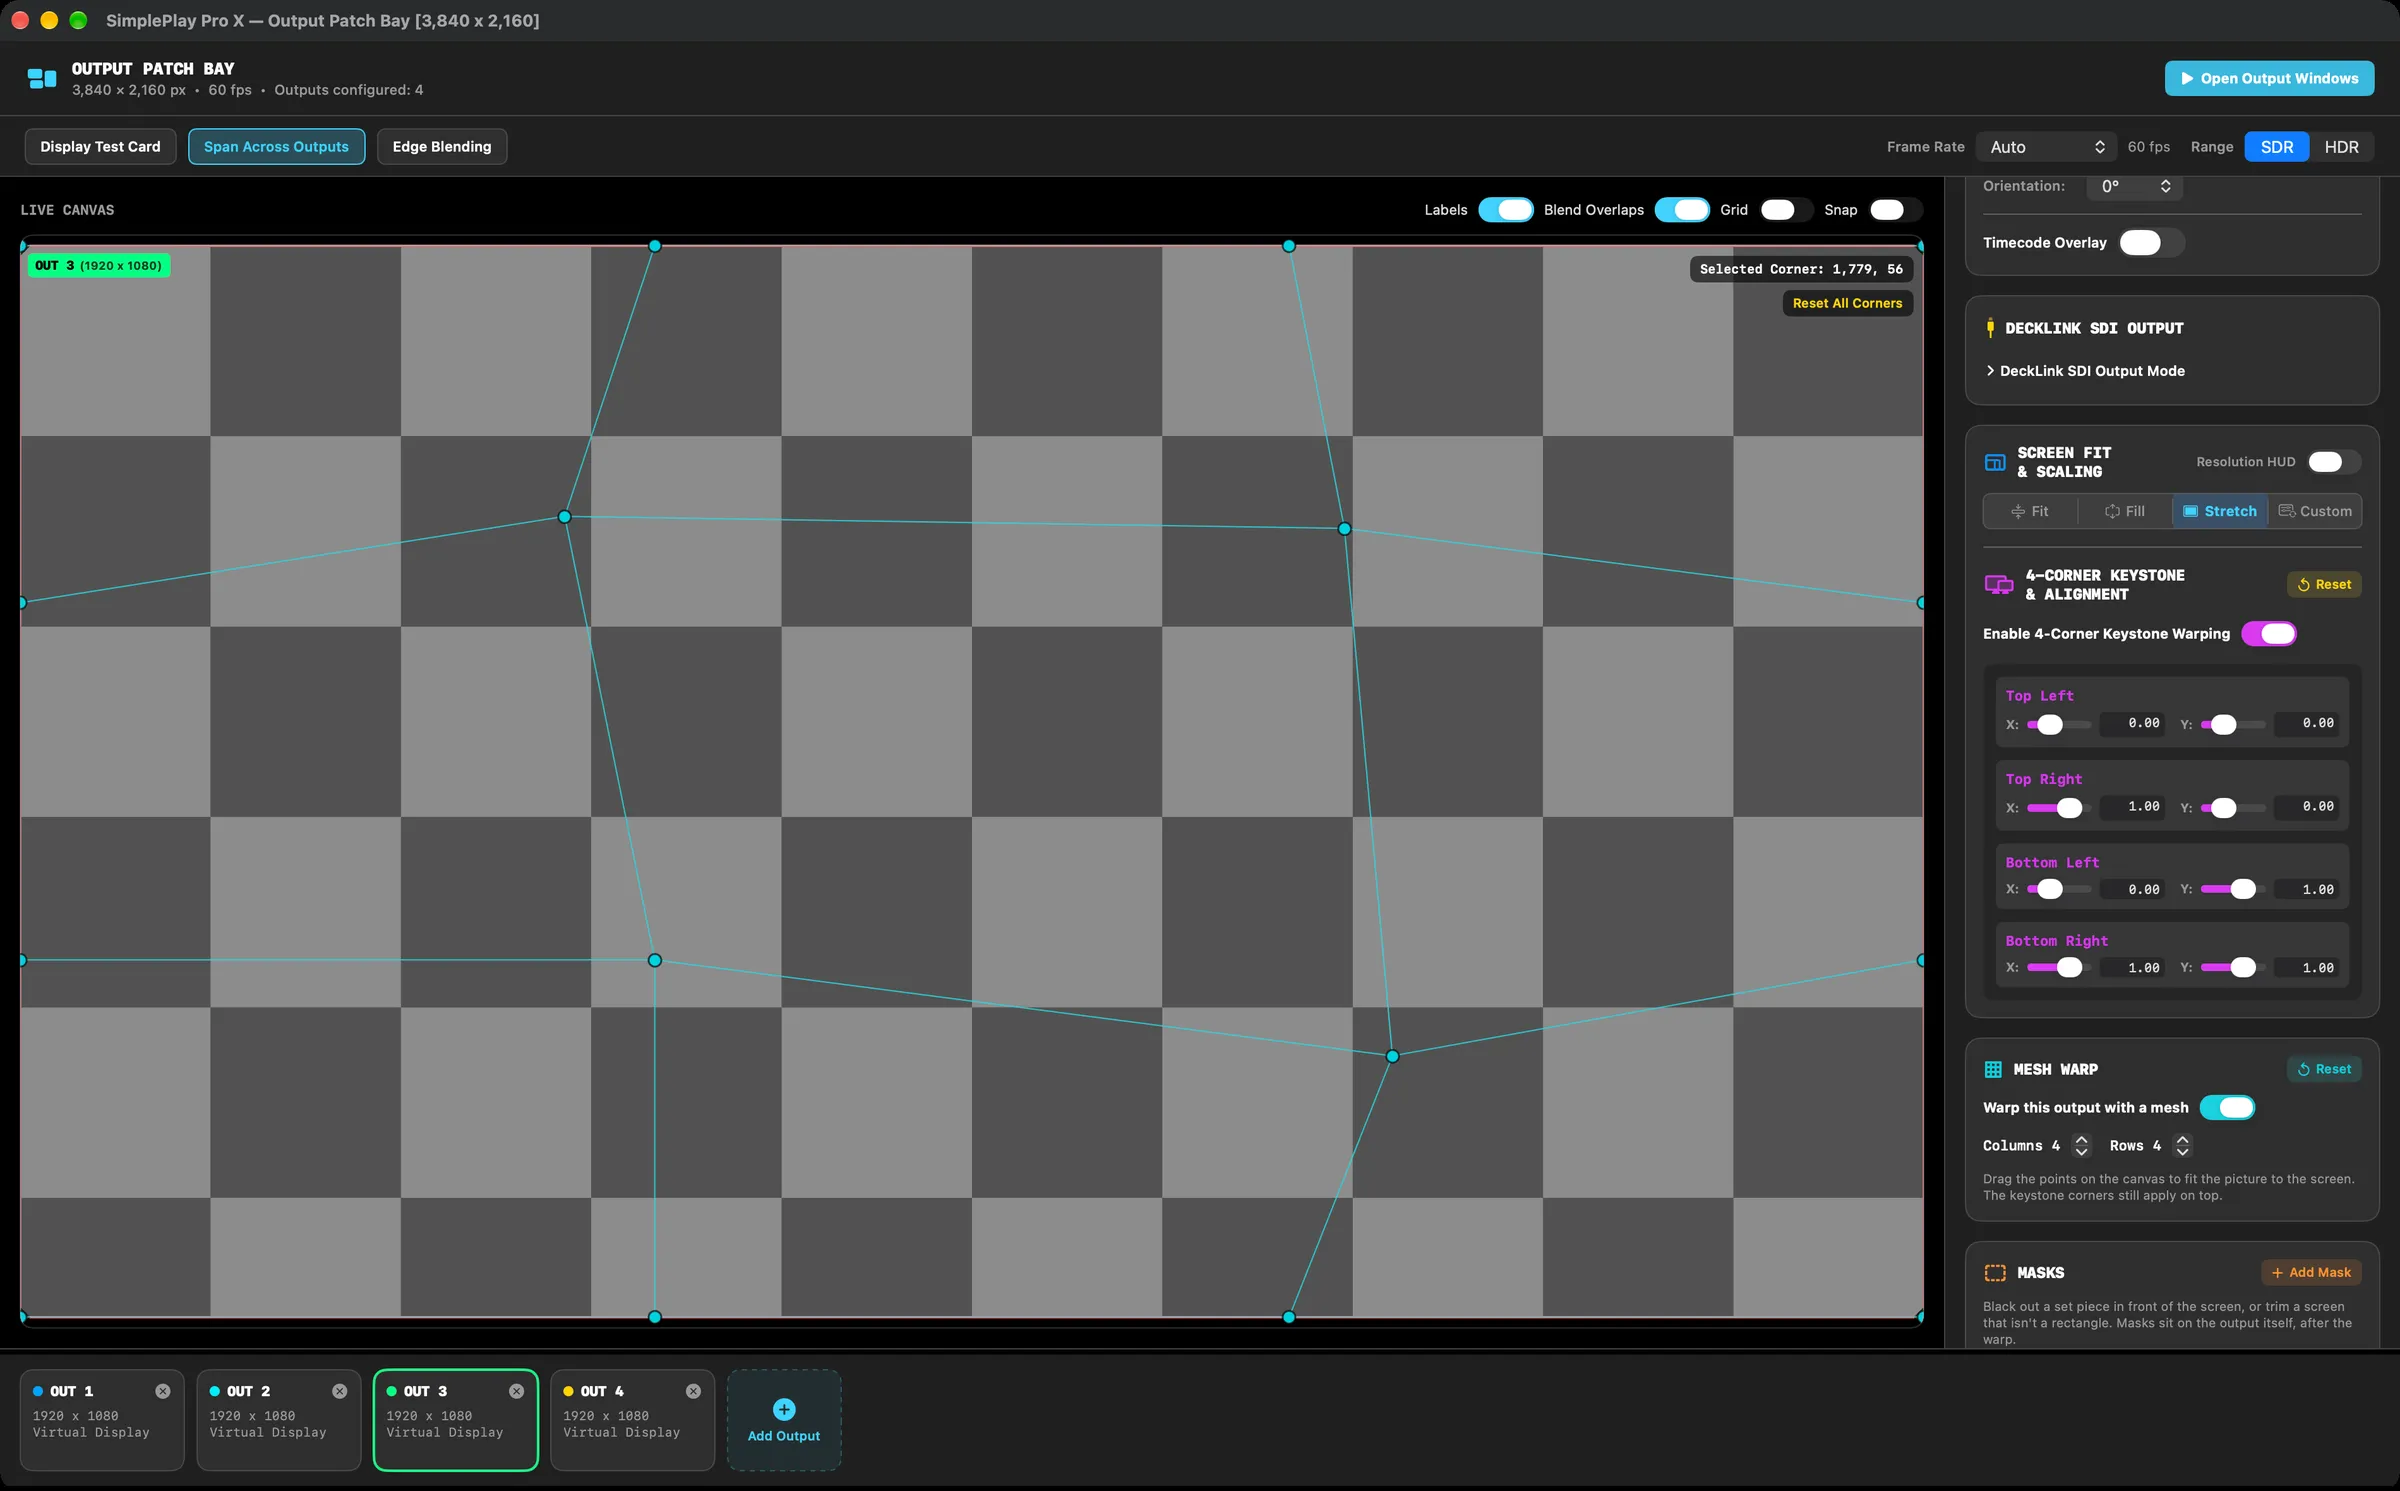Select the Fill scaling mode

tap(2124, 511)
